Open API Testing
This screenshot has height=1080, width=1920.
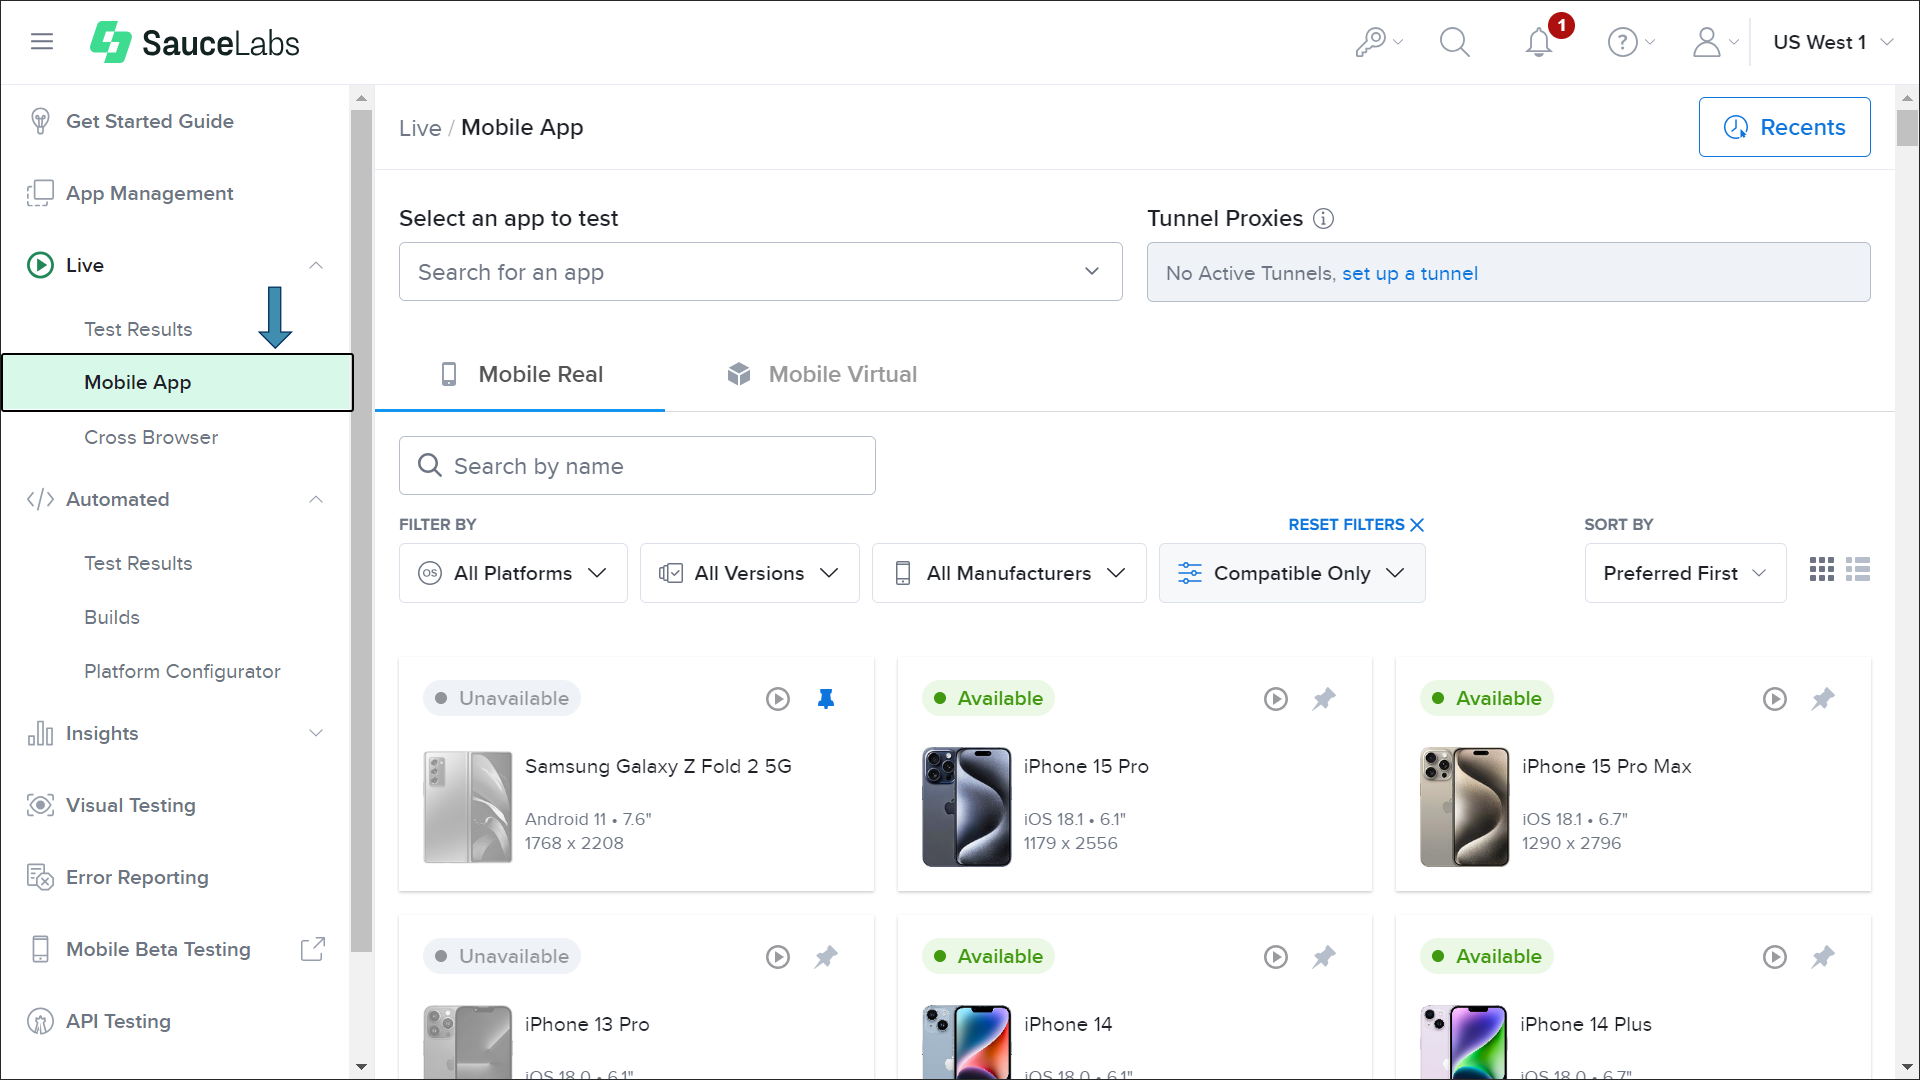coord(118,1021)
